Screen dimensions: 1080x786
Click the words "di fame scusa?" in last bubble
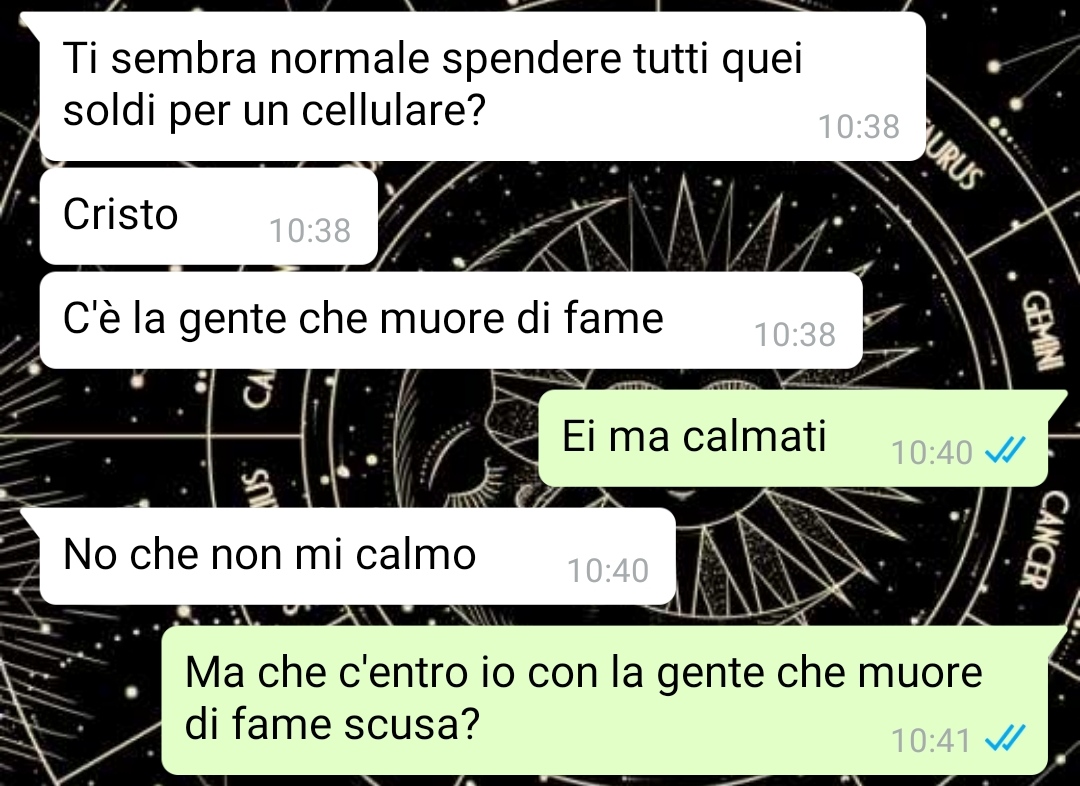[x=331, y=724]
